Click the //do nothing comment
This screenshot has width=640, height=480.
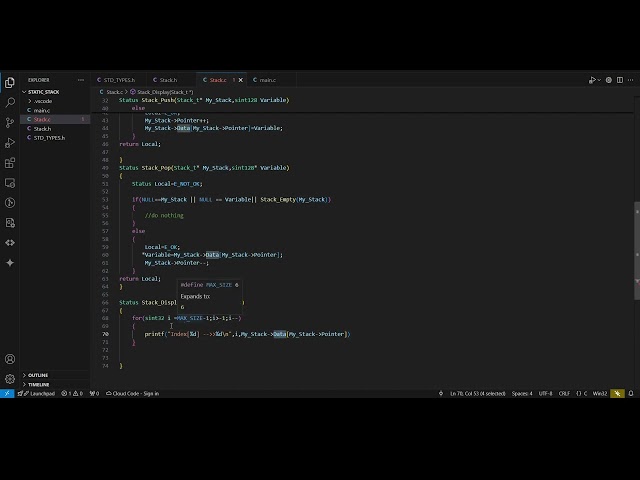click(x=164, y=216)
